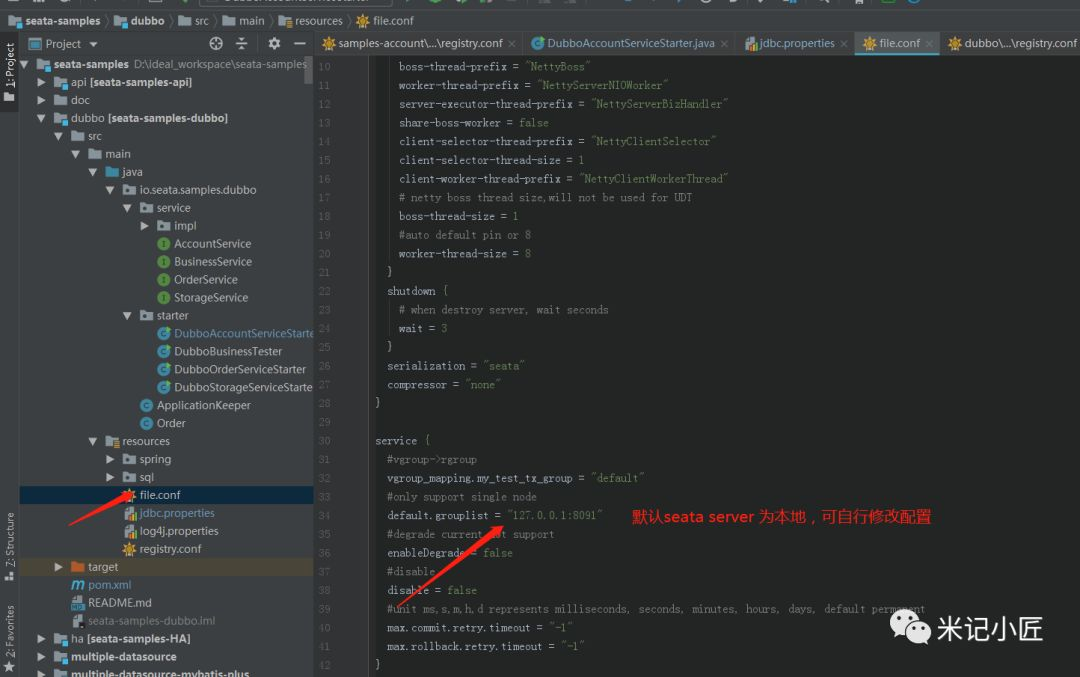Click the pom.xml Maven icon

pyautogui.click(x=78, y=585)
